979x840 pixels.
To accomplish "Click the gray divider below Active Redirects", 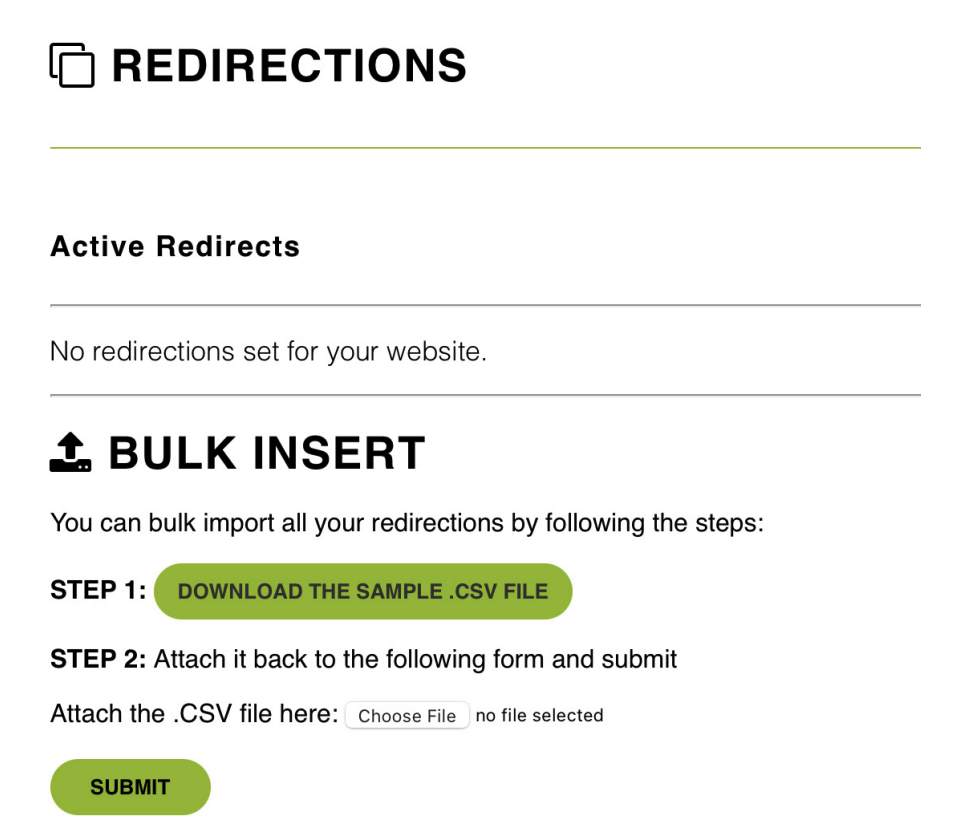I will [485, 305].
